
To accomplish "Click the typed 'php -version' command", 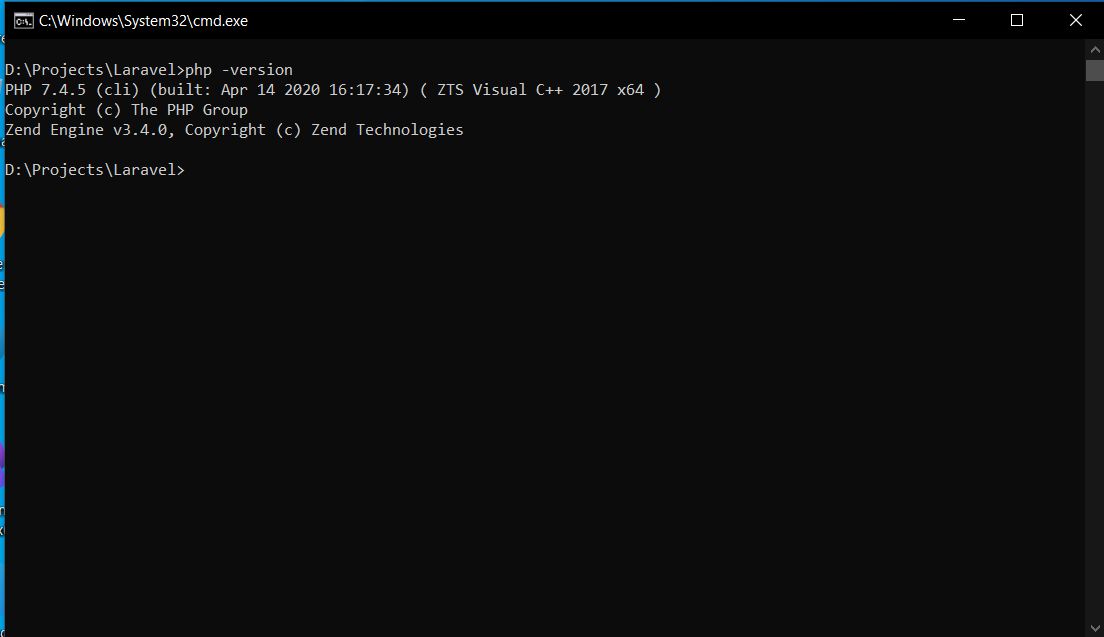I will click(x=239, y=70).
